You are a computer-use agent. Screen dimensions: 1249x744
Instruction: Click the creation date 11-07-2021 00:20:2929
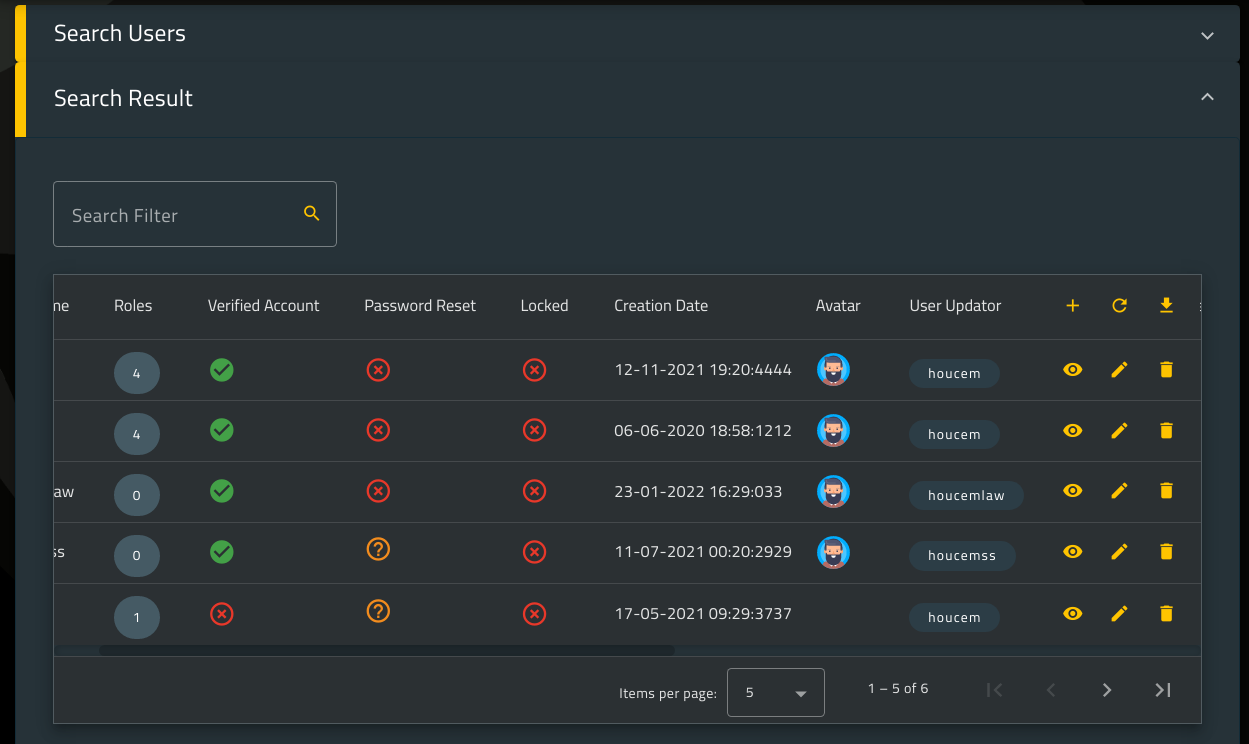[x=703, y=552]
